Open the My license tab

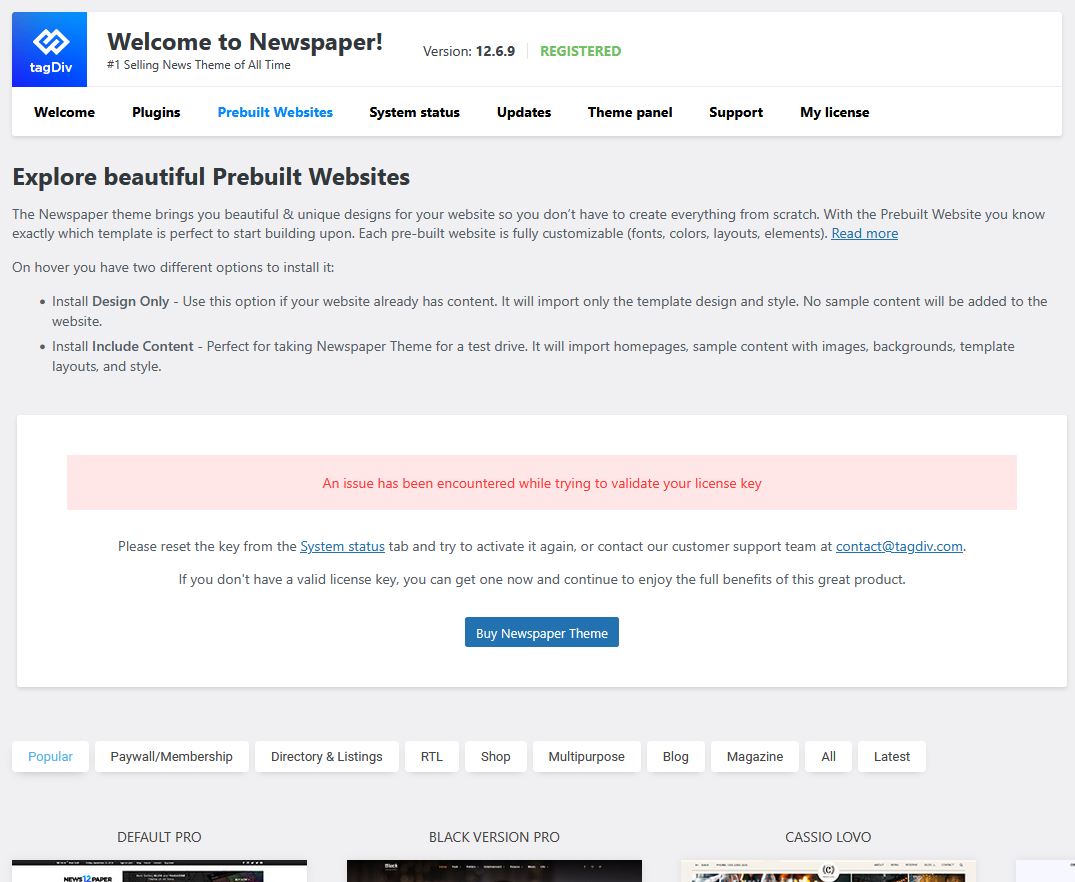pyautogui.click(x=834, y=112)
